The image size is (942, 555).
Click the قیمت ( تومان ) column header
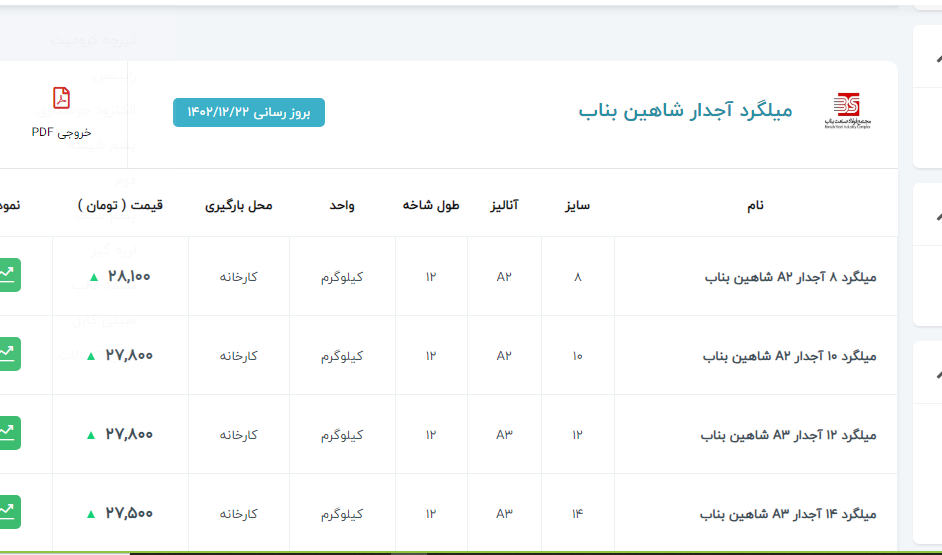(x=120, y=205)
